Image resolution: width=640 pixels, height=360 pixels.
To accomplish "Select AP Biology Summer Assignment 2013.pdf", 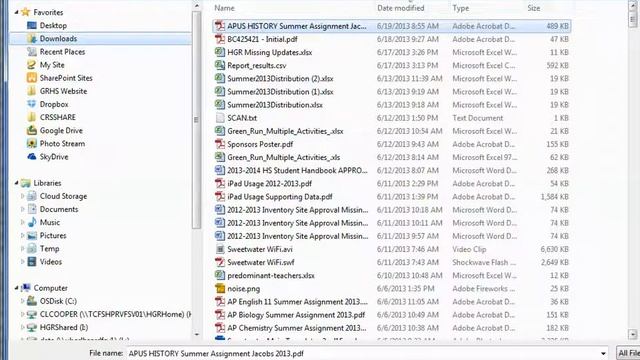I will click(392, 315).
